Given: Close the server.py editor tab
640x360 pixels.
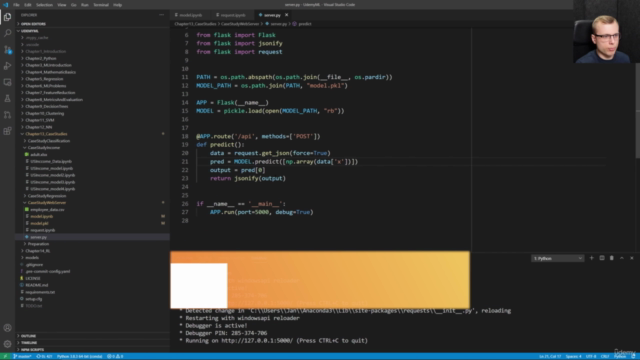Looking at the screenshot, I should click(x=287, y=15).
